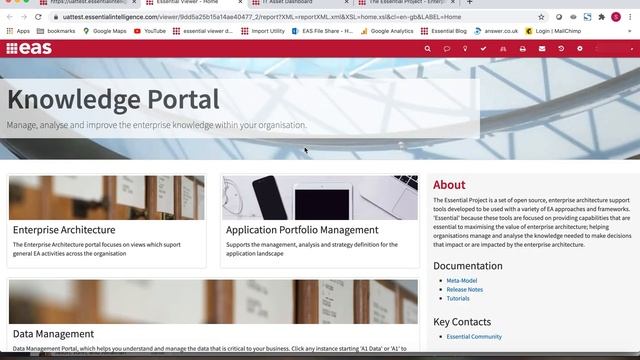Click the history clock icon in the header
This screenshot has width=640, height=360.
[561, 49]
